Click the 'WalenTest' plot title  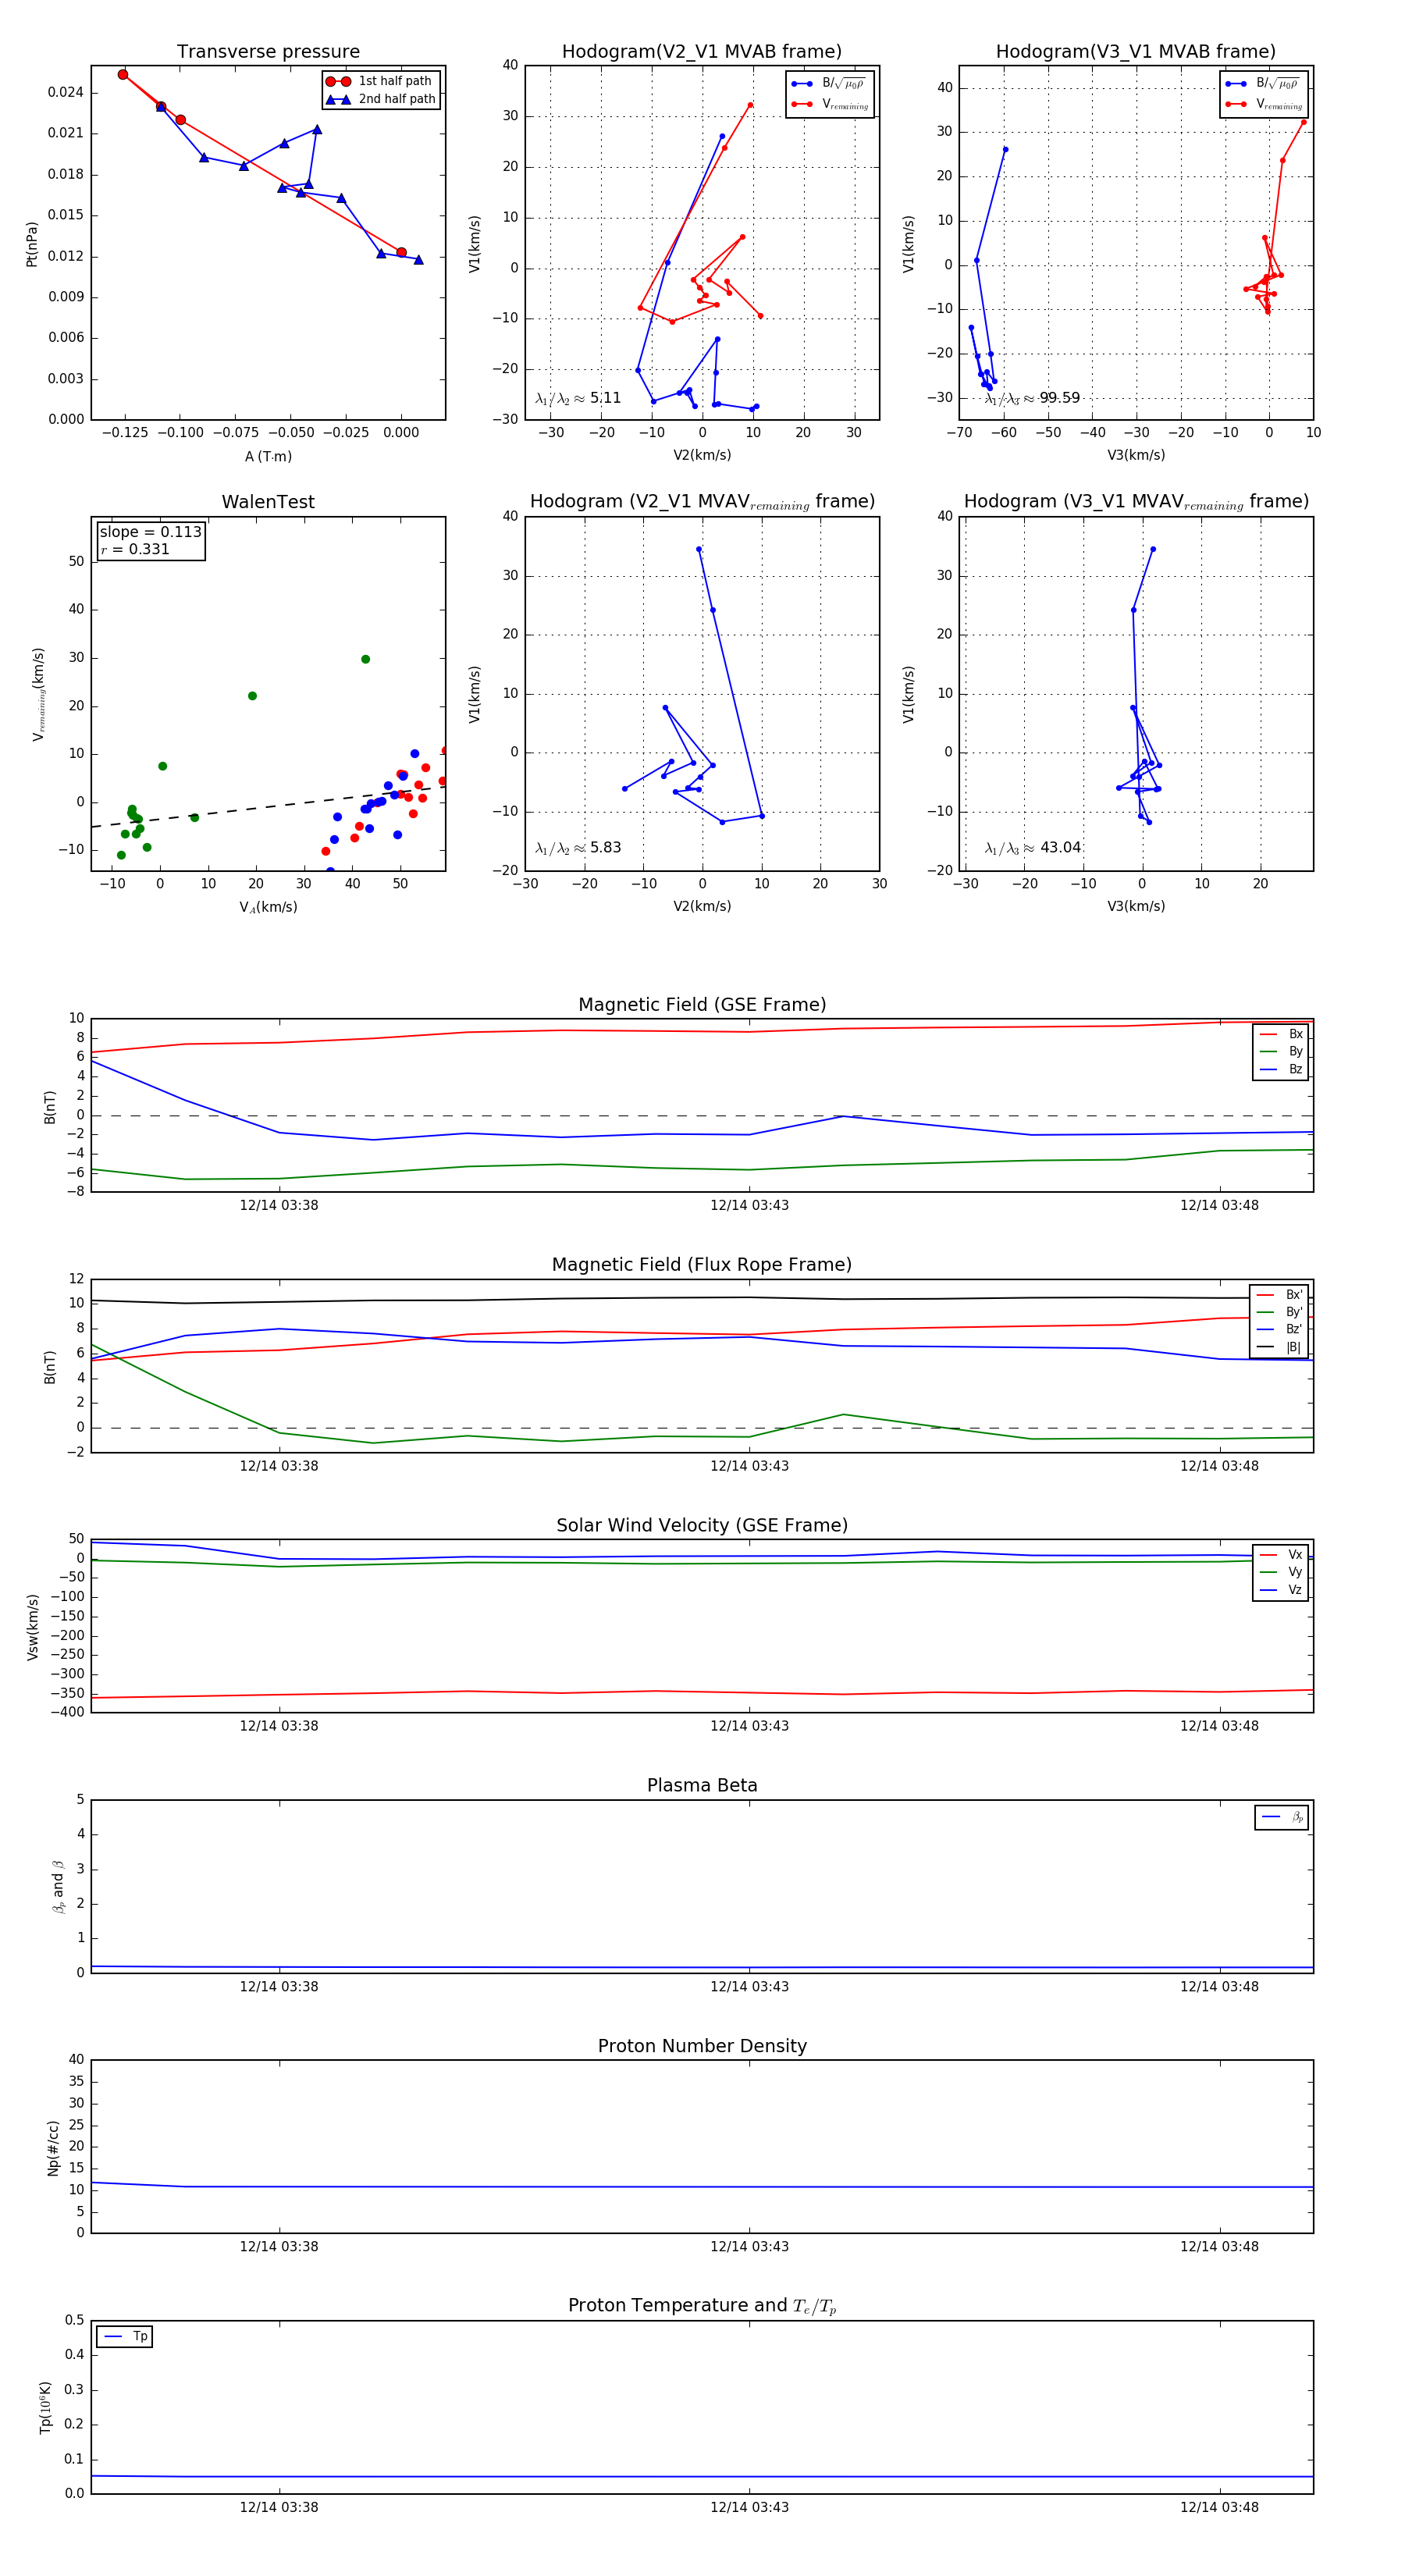268,502
